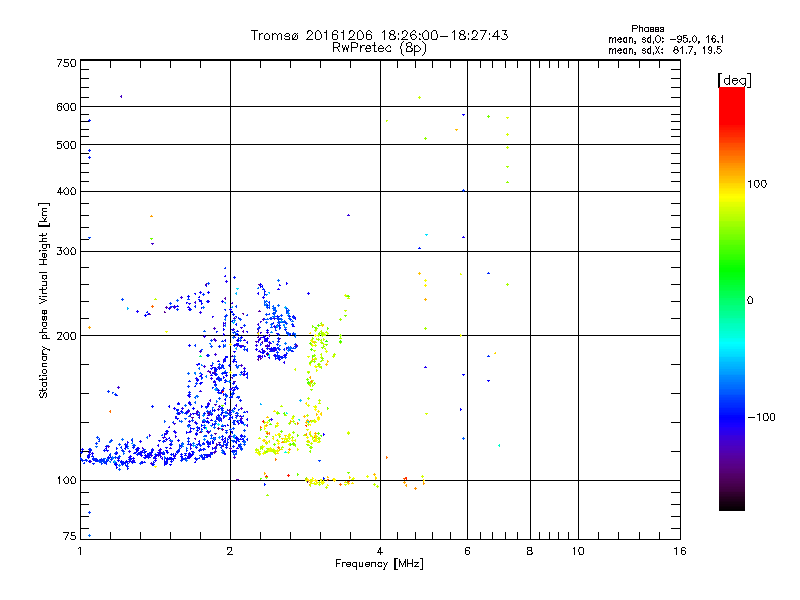This screenshot has width=800, height=600.
Task: Click the '400' y-axis tick label
Action: pos(66,191)
